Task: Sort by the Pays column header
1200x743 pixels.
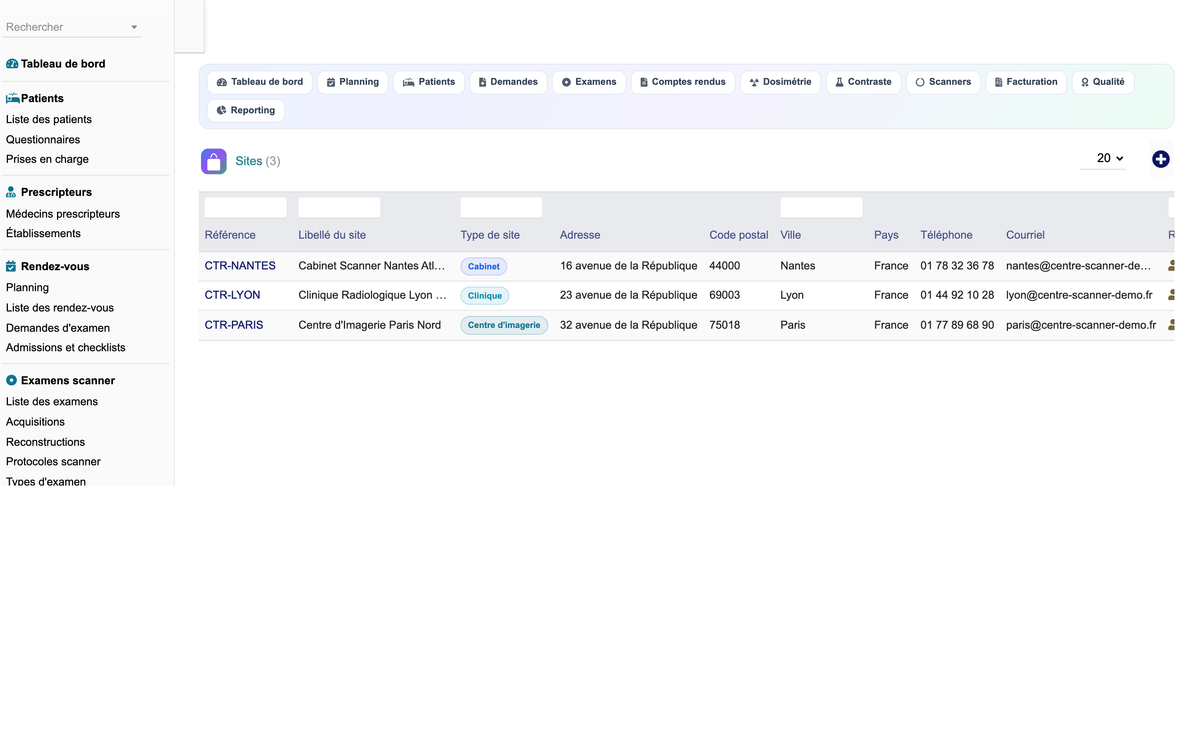Action: tap(886, 235)
